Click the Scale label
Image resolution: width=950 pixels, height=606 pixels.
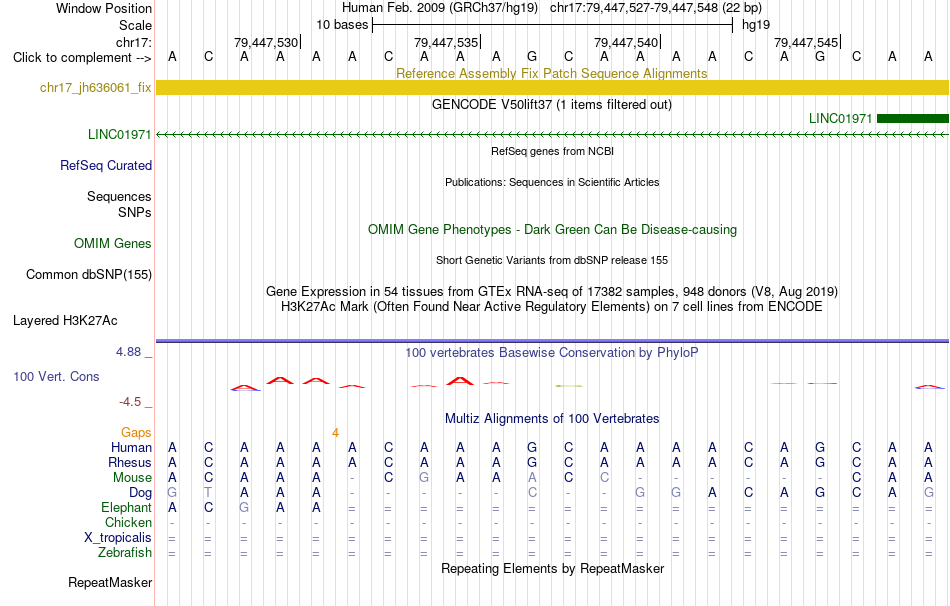click(135, 25)
